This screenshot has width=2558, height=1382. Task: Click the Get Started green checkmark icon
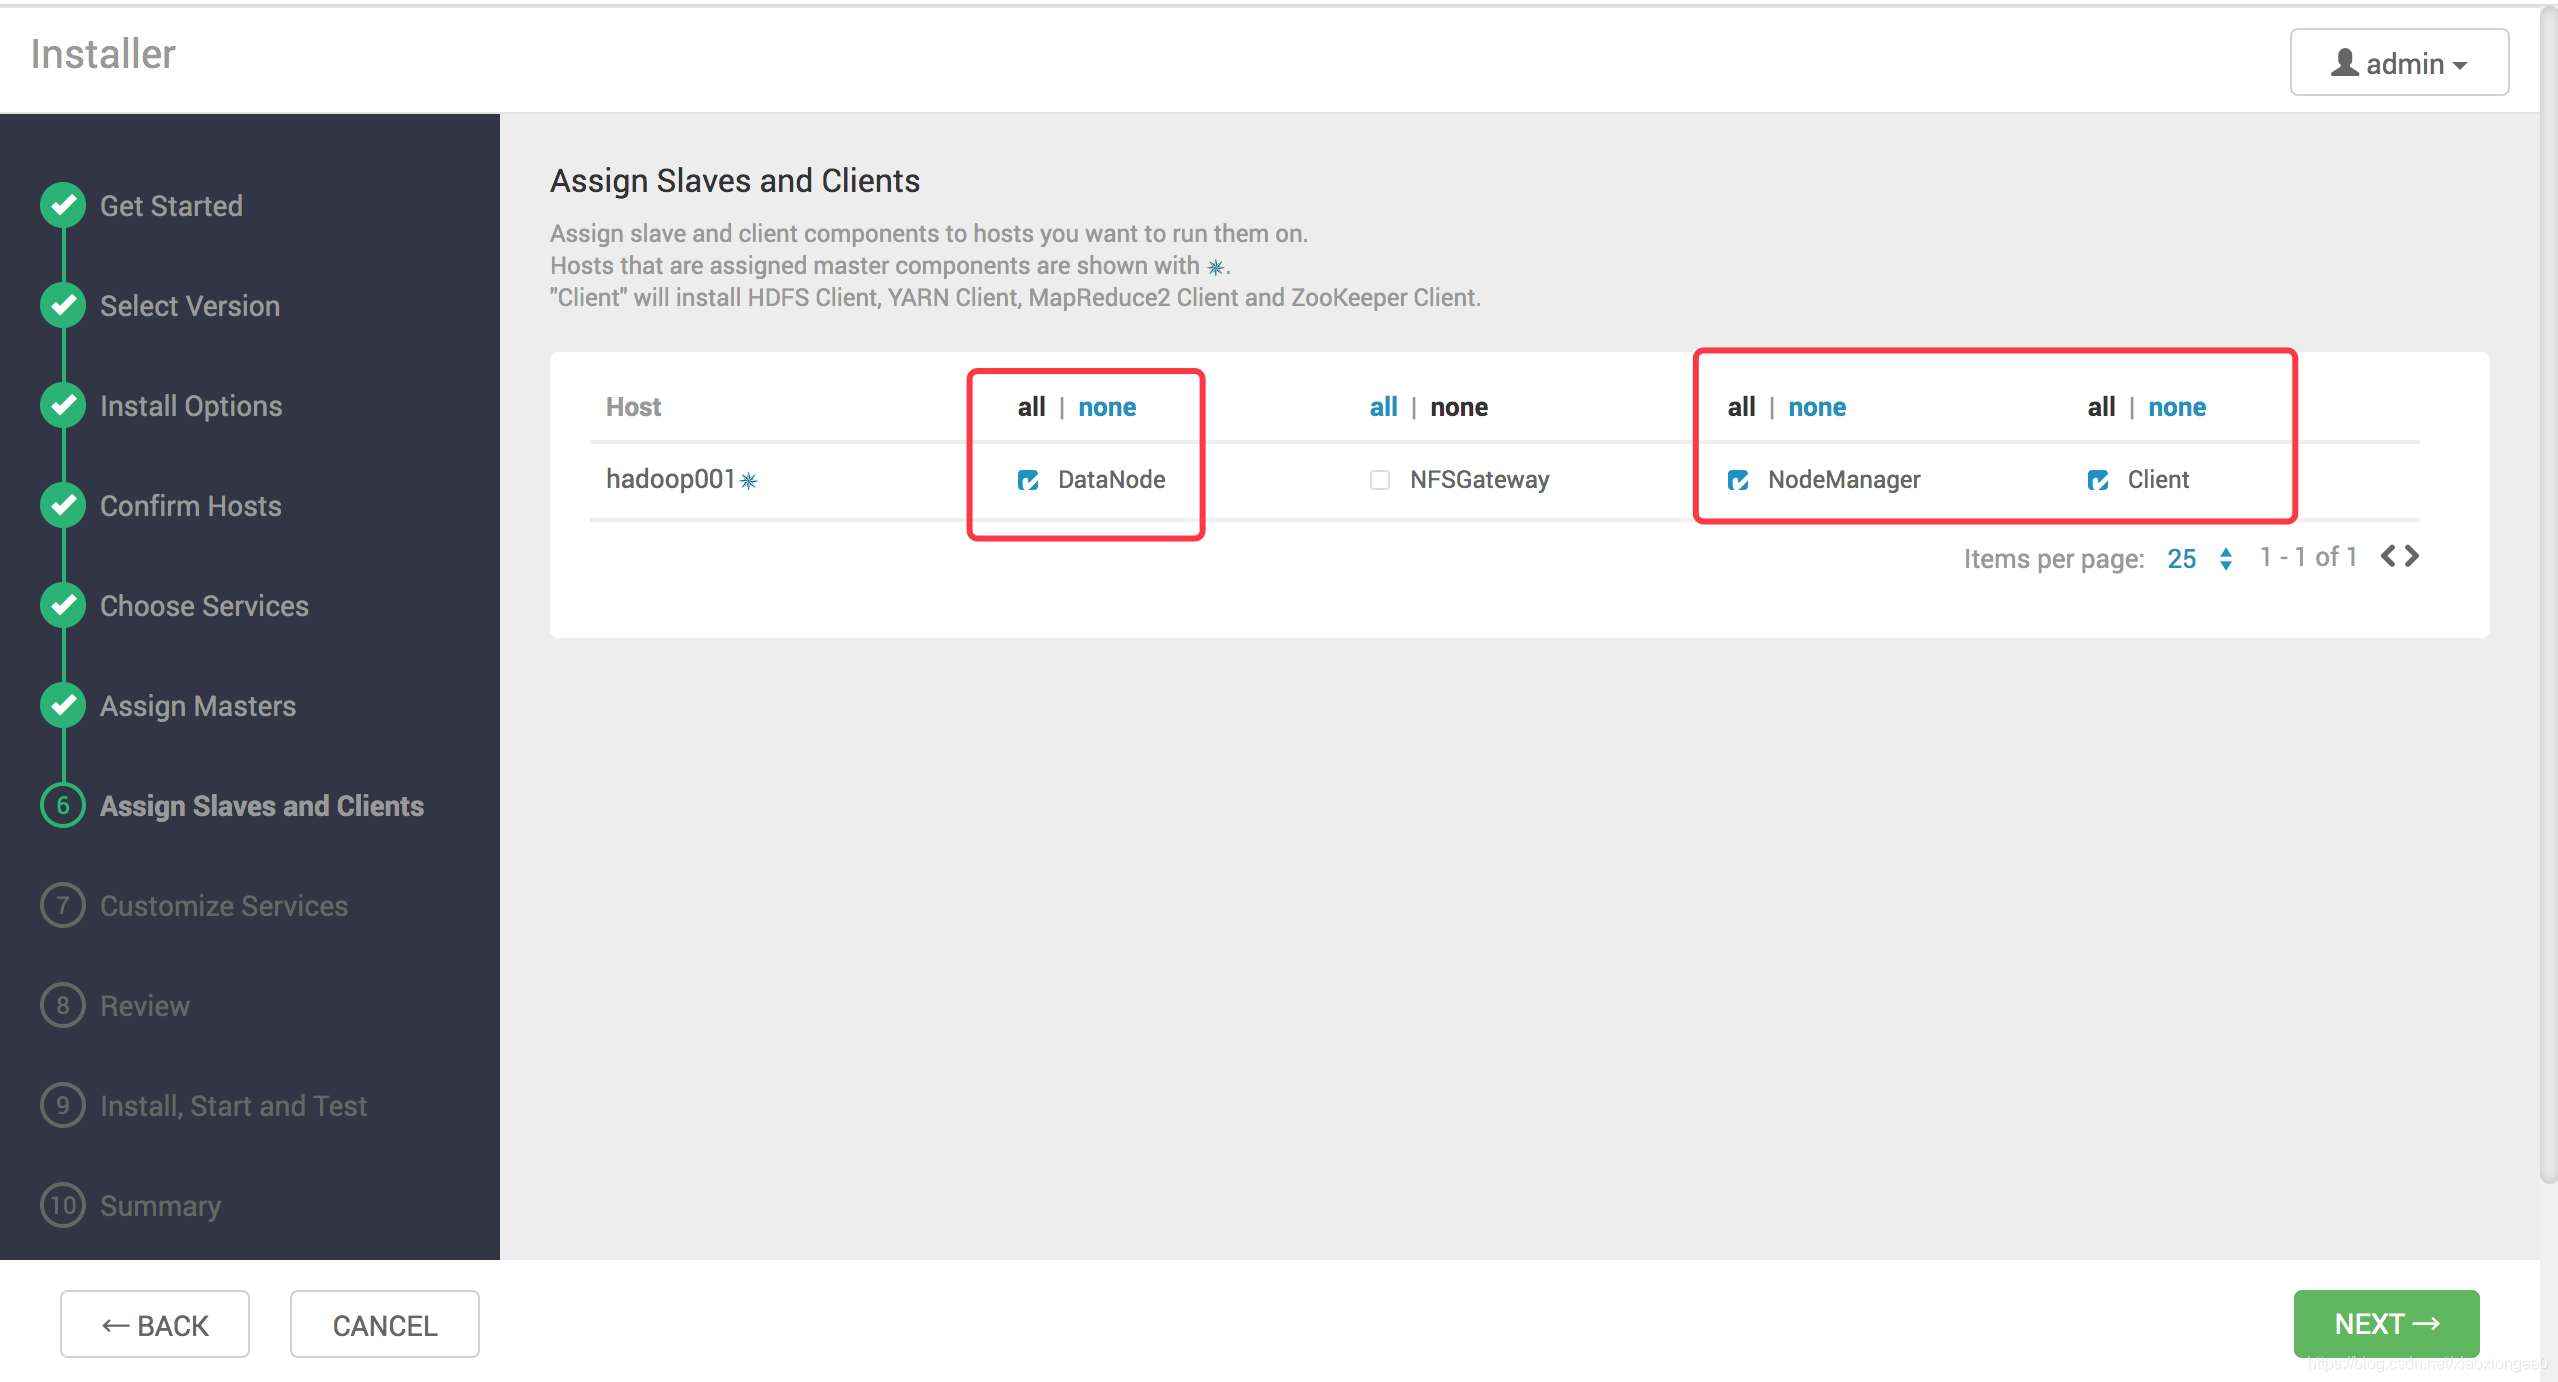[x=63, y=205]
